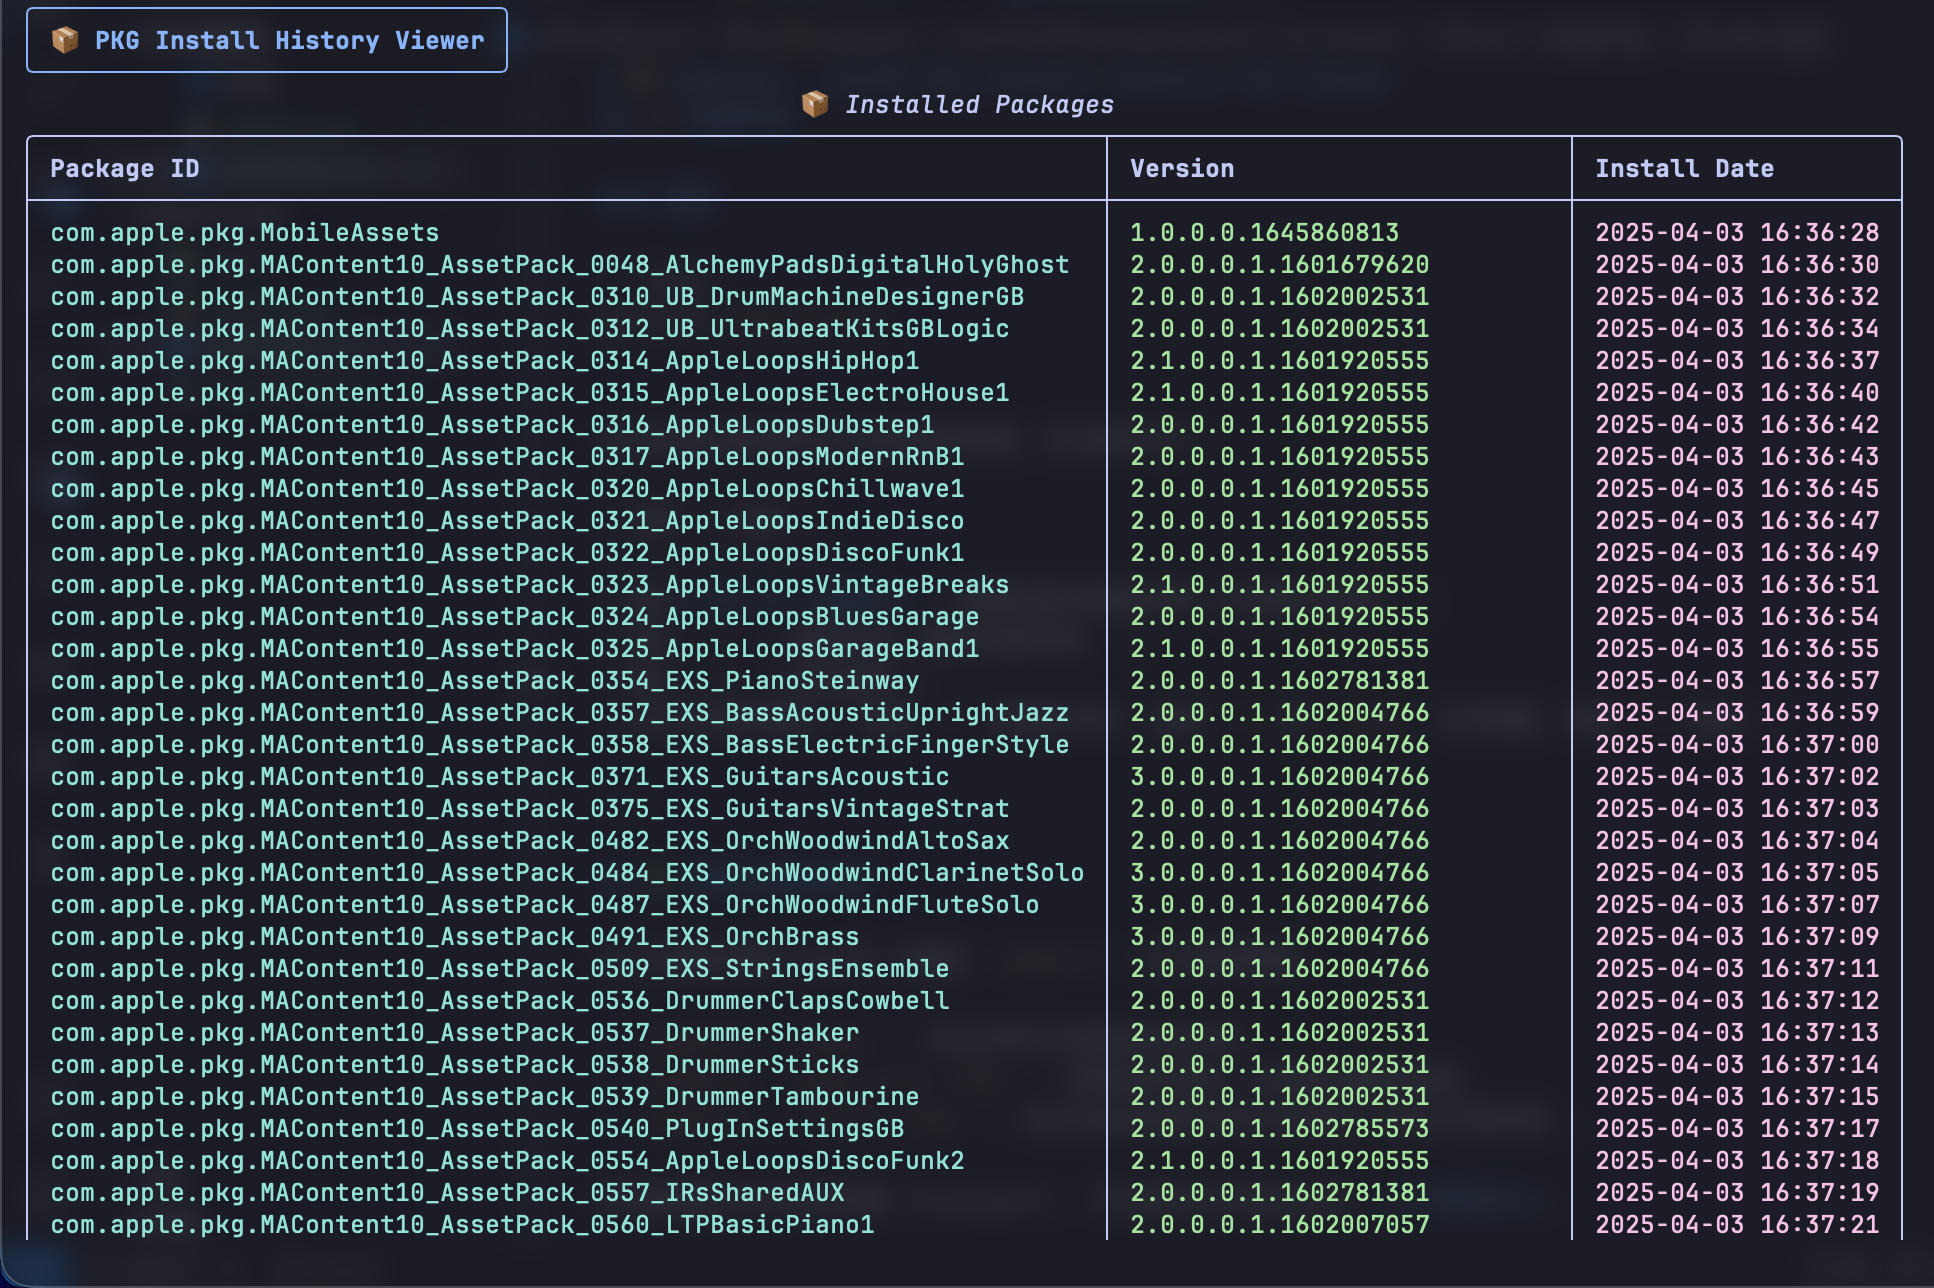Select install date 2025-04-03 16:36:51
This screenshot has width=1934, height=1288.
[x=1737, y=584]
